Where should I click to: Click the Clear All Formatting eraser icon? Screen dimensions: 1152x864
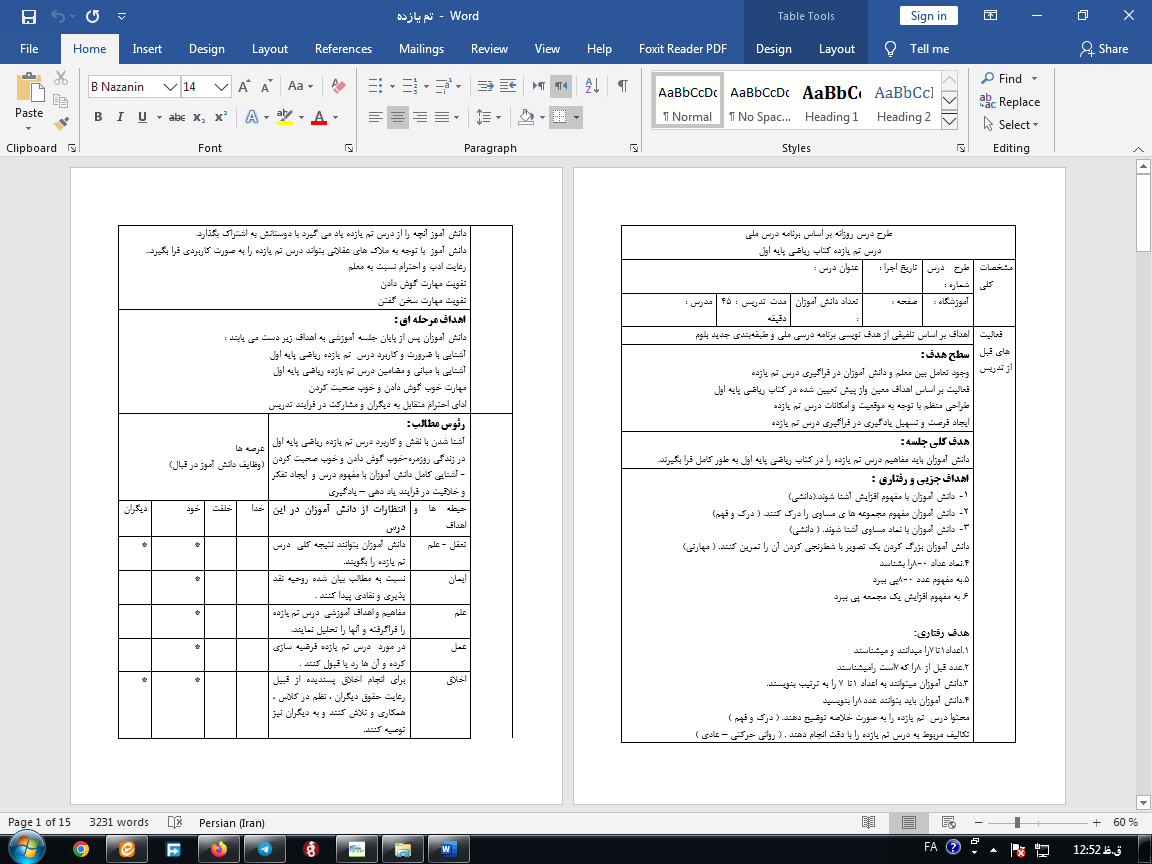point(337,87)
